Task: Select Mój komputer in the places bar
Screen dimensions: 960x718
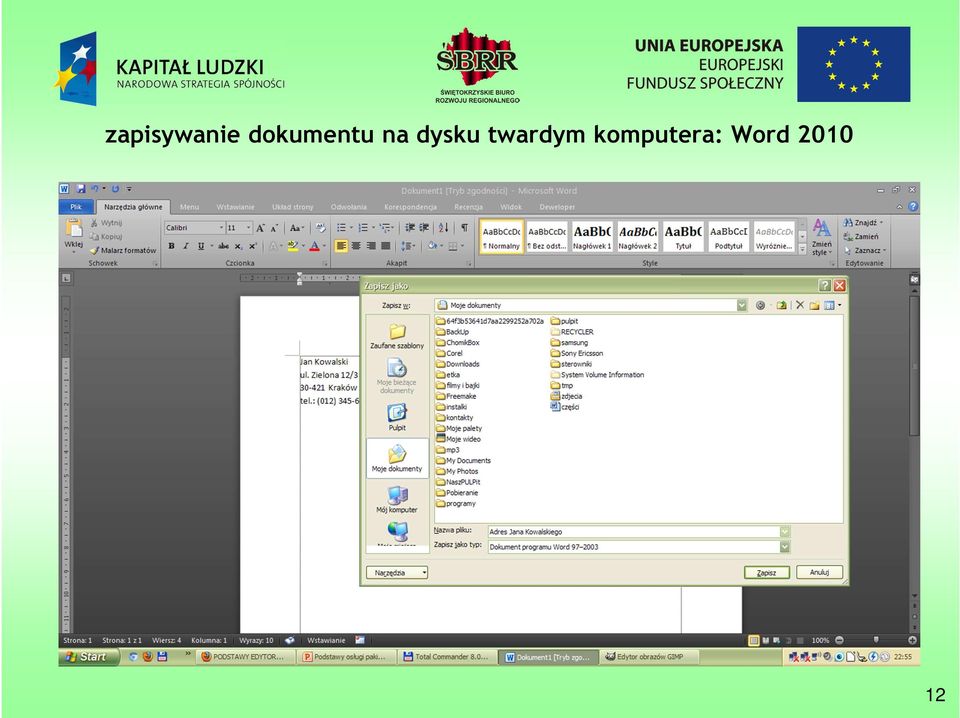Action: (x=397, y=499)
